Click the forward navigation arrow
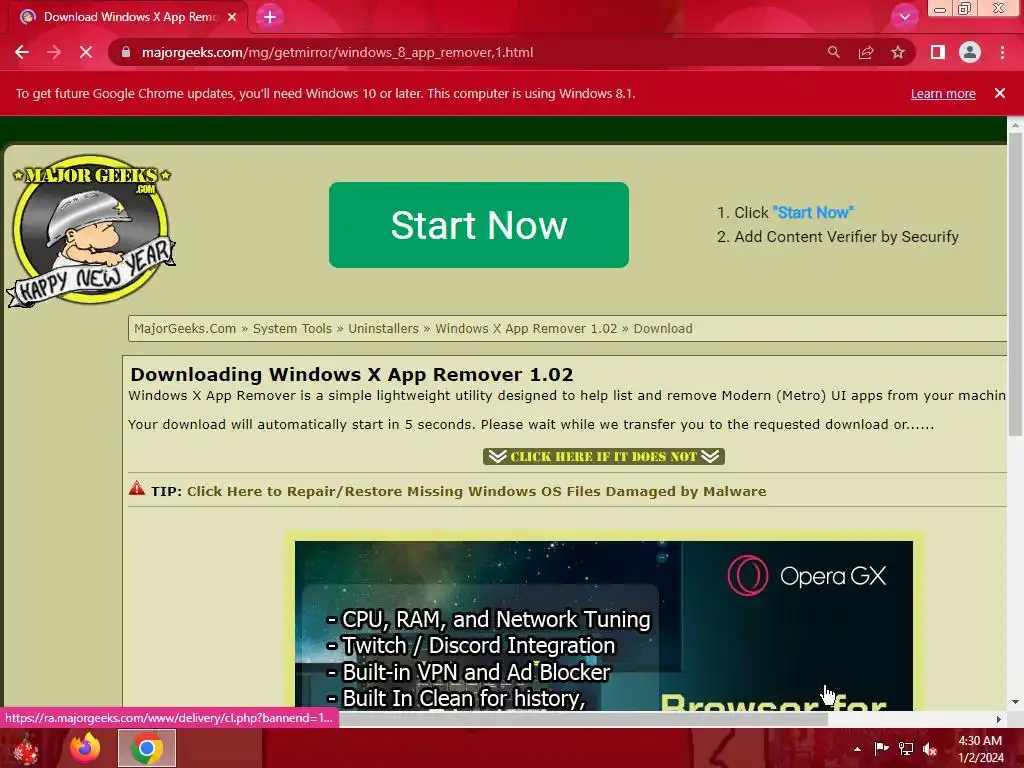Screen dimensions: 1024x768 [x=54, y=52]
